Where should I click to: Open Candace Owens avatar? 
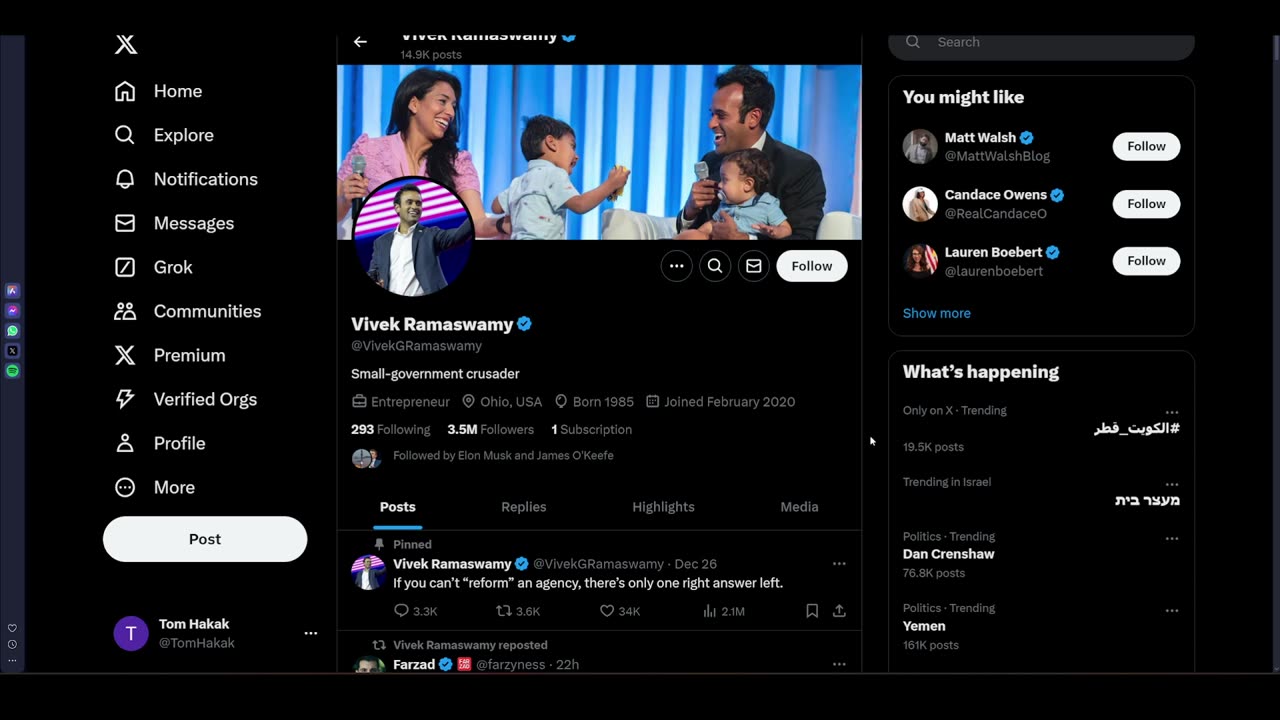920,204
